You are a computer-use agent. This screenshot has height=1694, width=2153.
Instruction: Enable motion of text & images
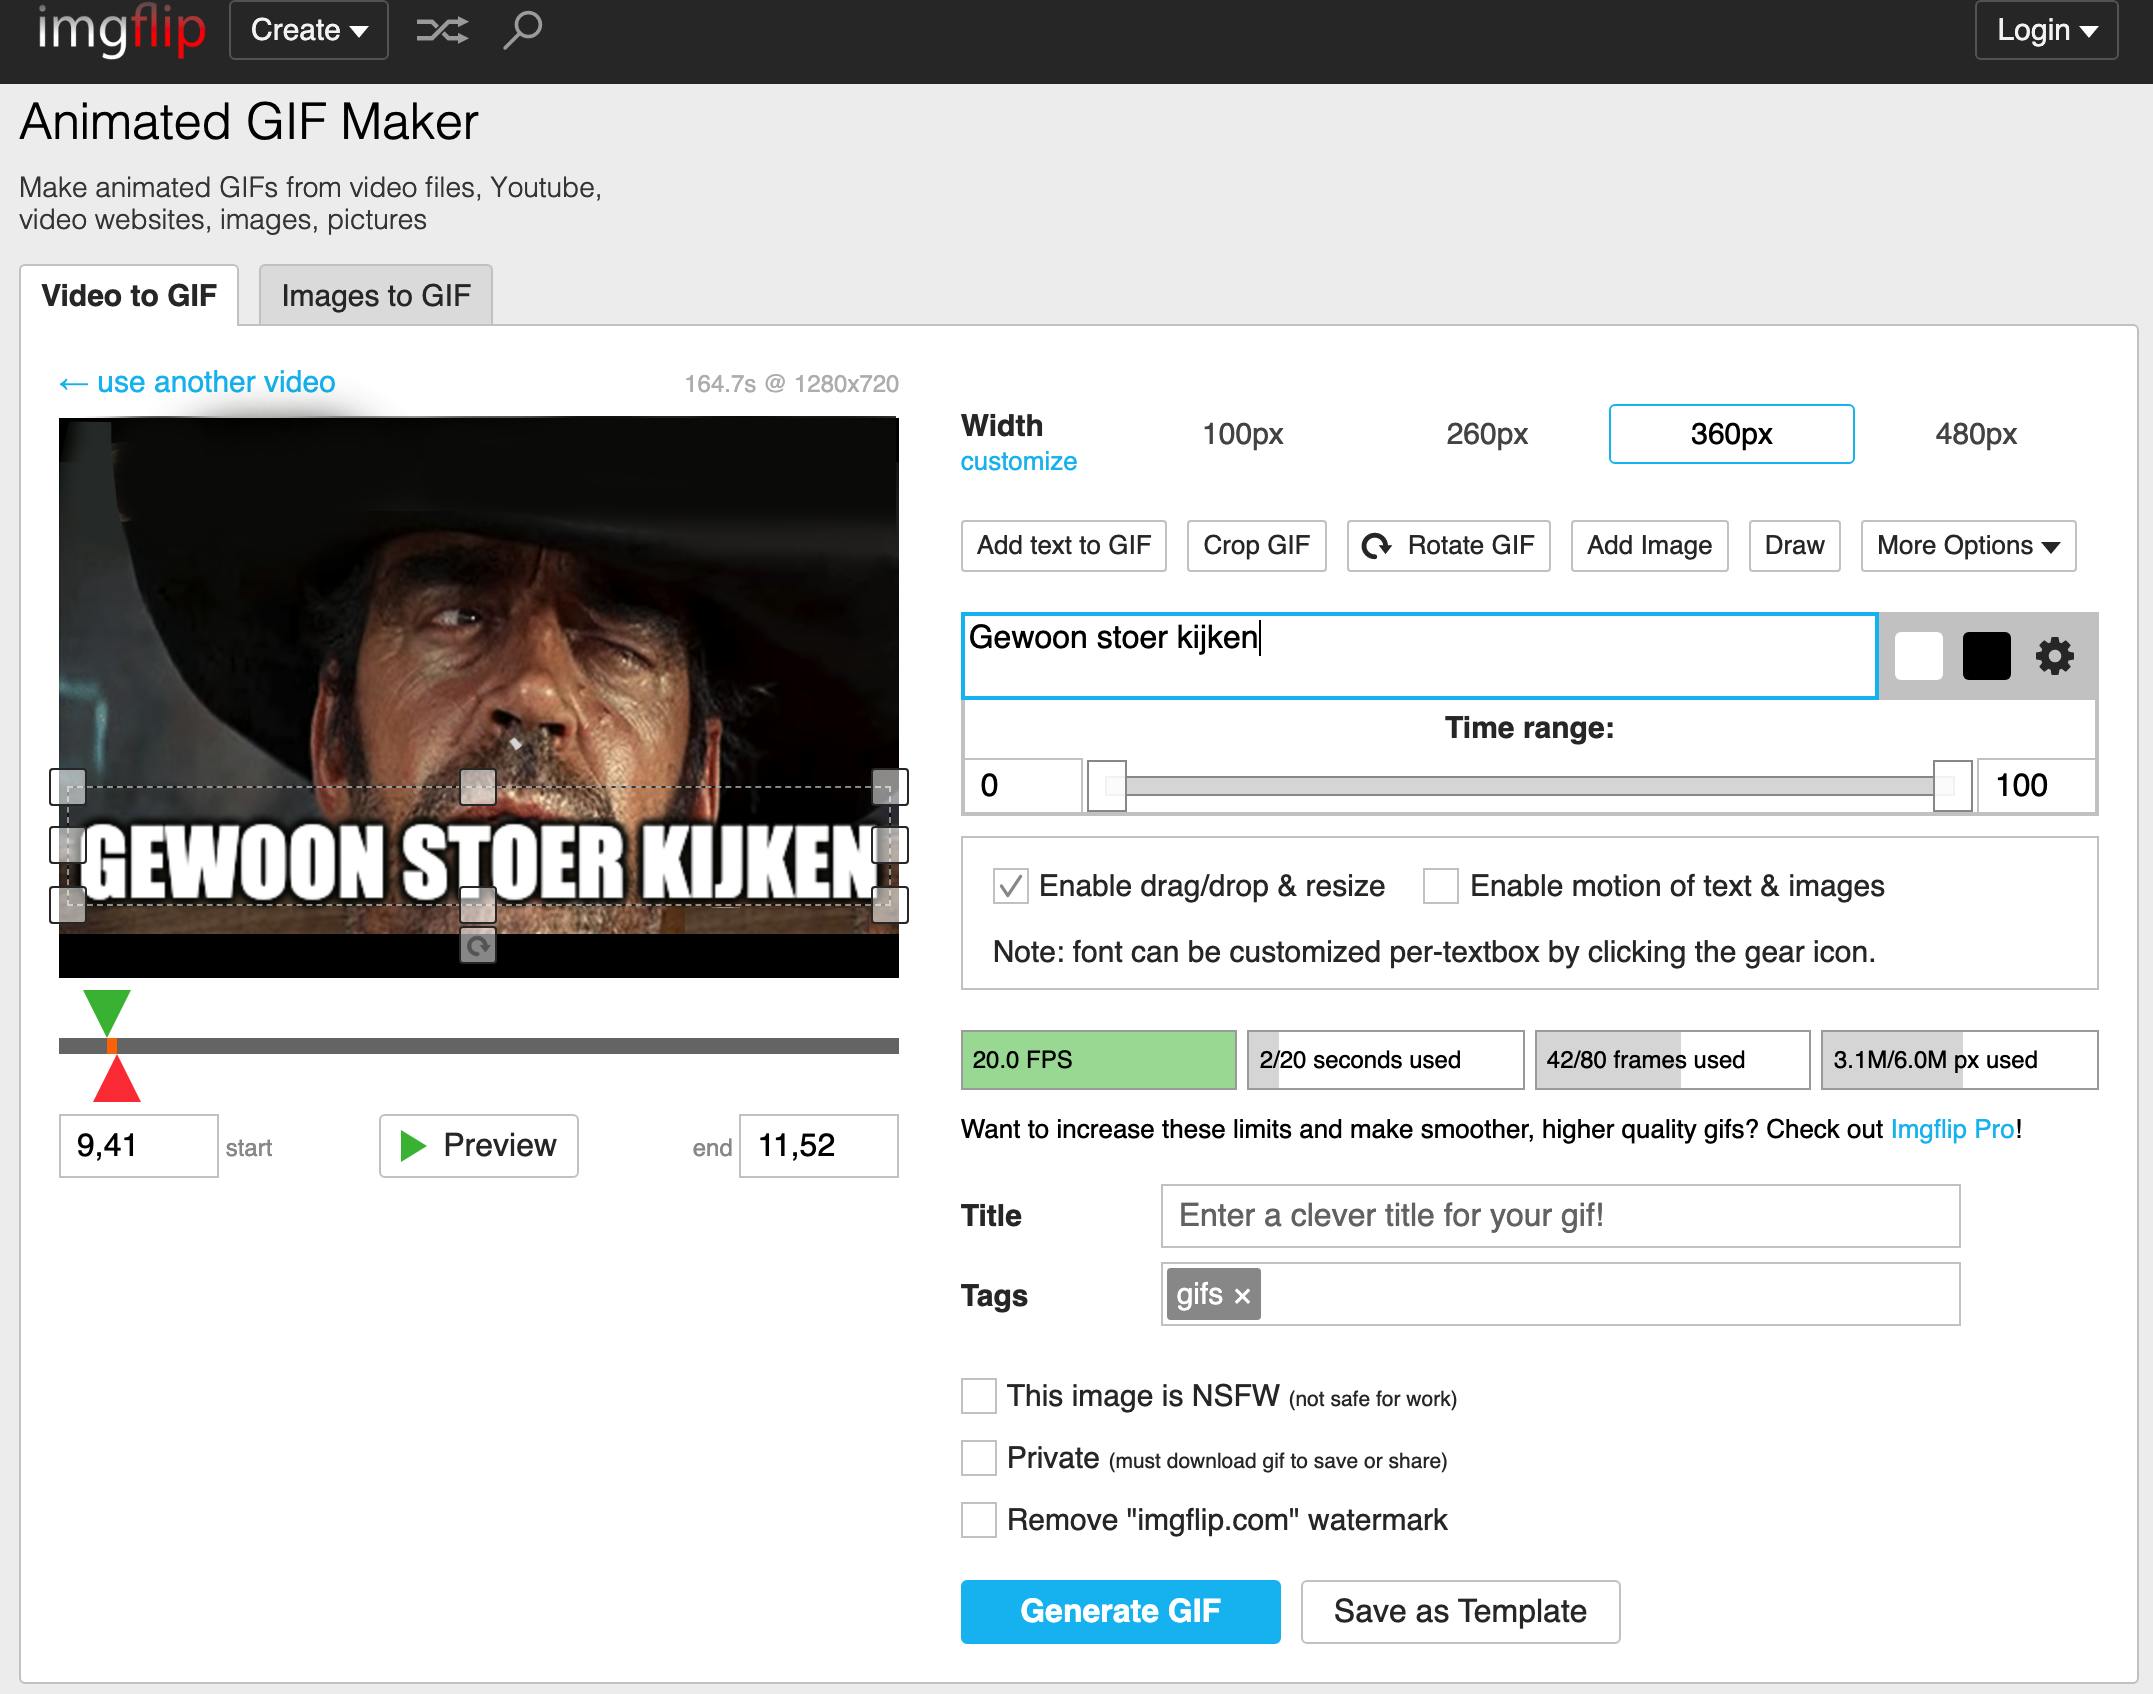(1440, 886)
